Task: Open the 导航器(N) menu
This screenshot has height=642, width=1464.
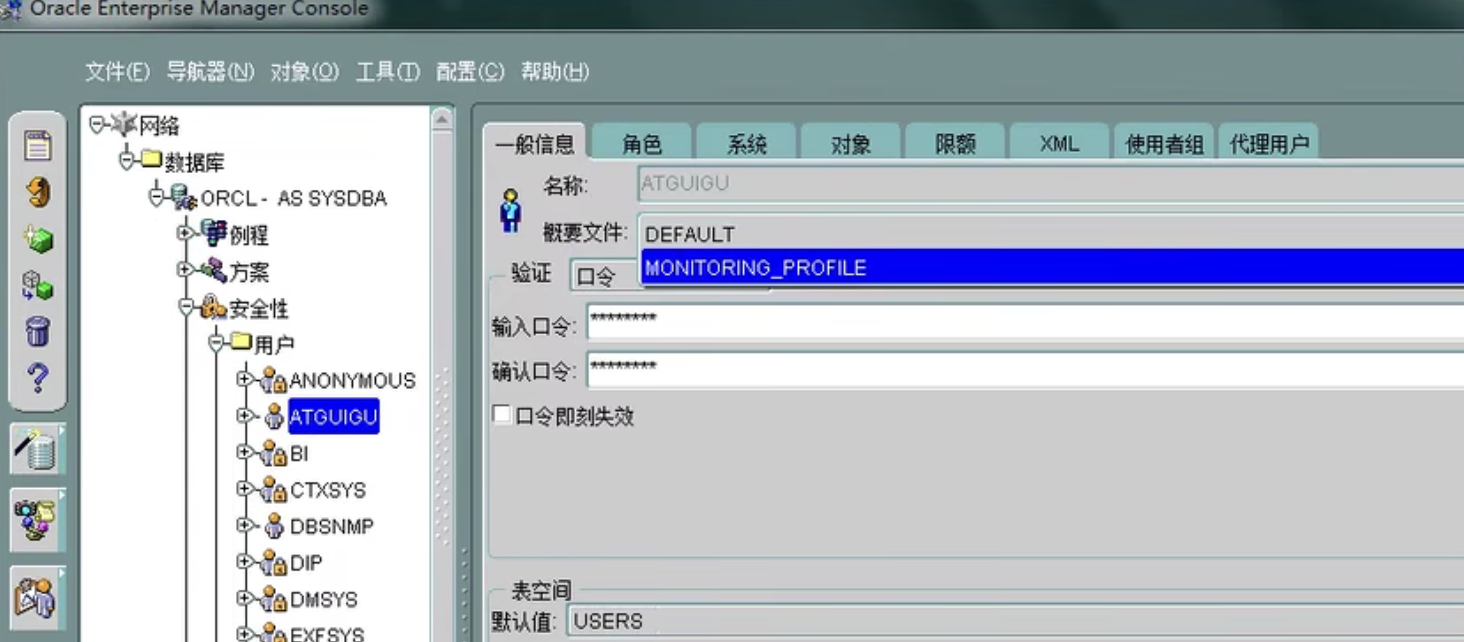Action: [x=210, y=72]
